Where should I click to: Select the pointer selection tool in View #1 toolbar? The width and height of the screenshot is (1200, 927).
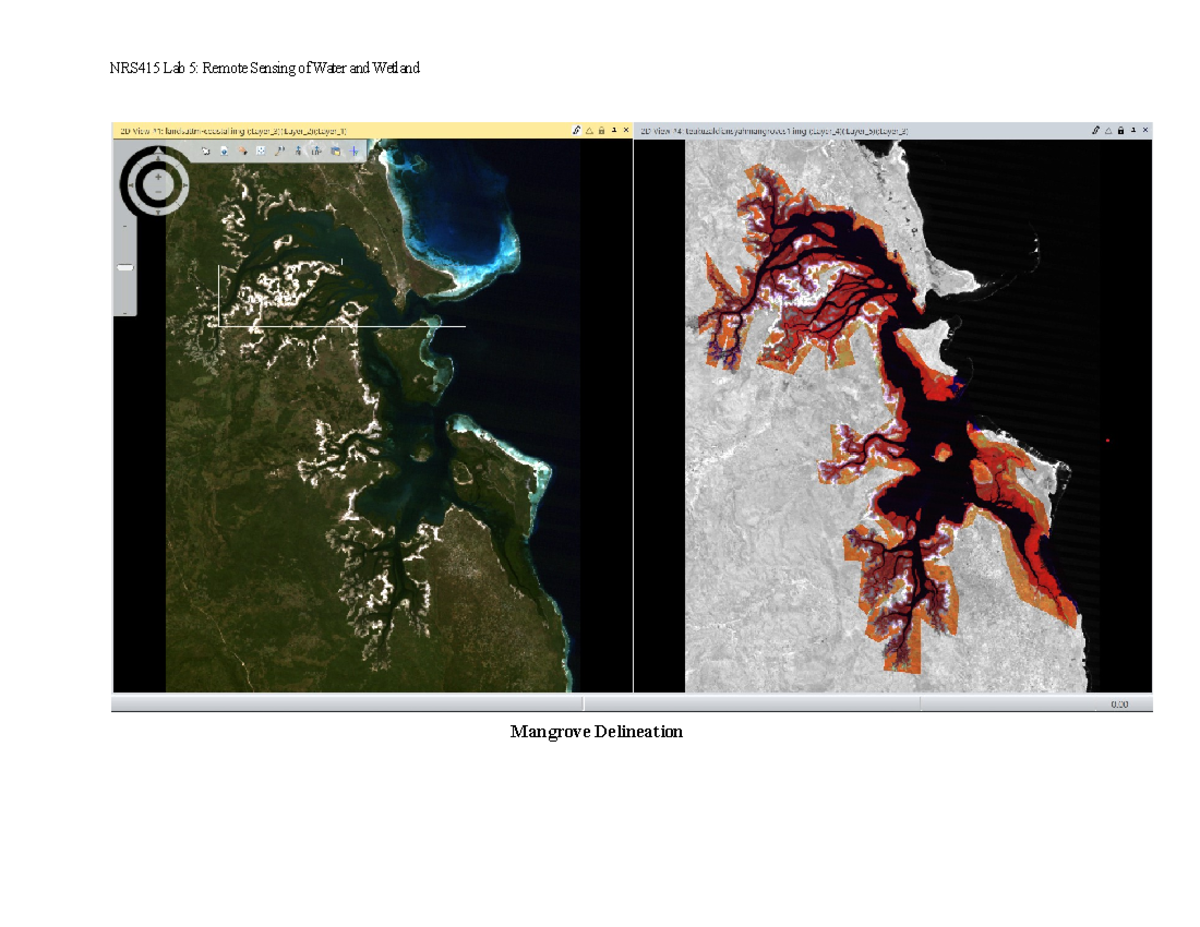point(205,151)
